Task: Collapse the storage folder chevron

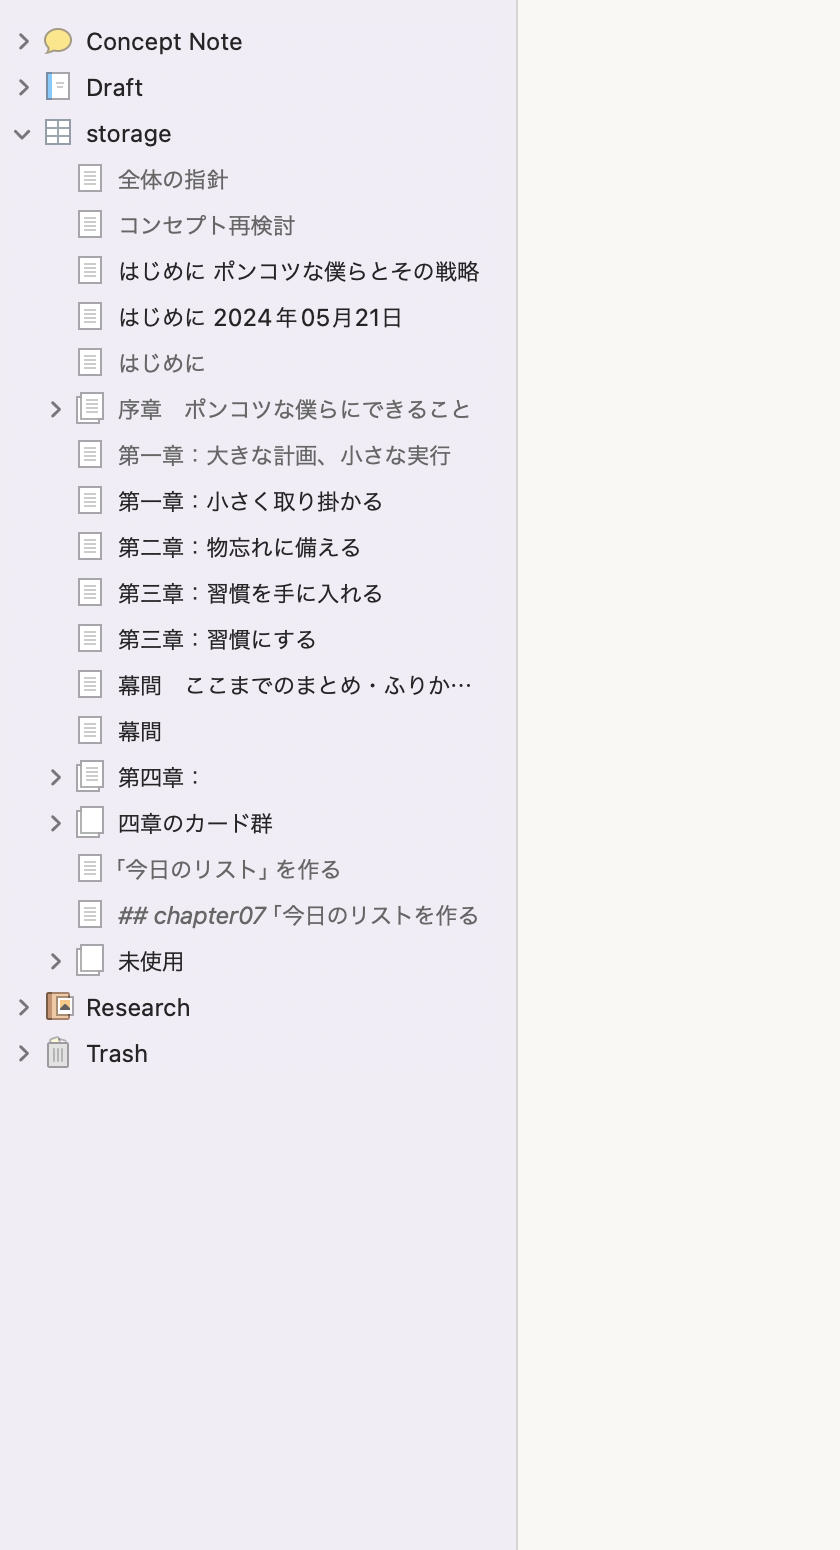Action: pyautogui.click(x=22, y=133)
